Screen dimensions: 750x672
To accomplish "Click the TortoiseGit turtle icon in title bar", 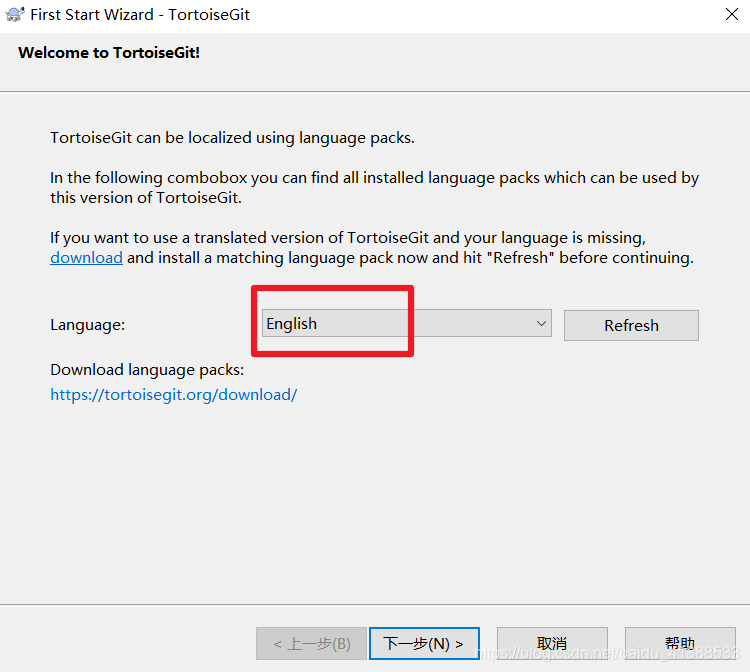I will (x=14, y=14).
